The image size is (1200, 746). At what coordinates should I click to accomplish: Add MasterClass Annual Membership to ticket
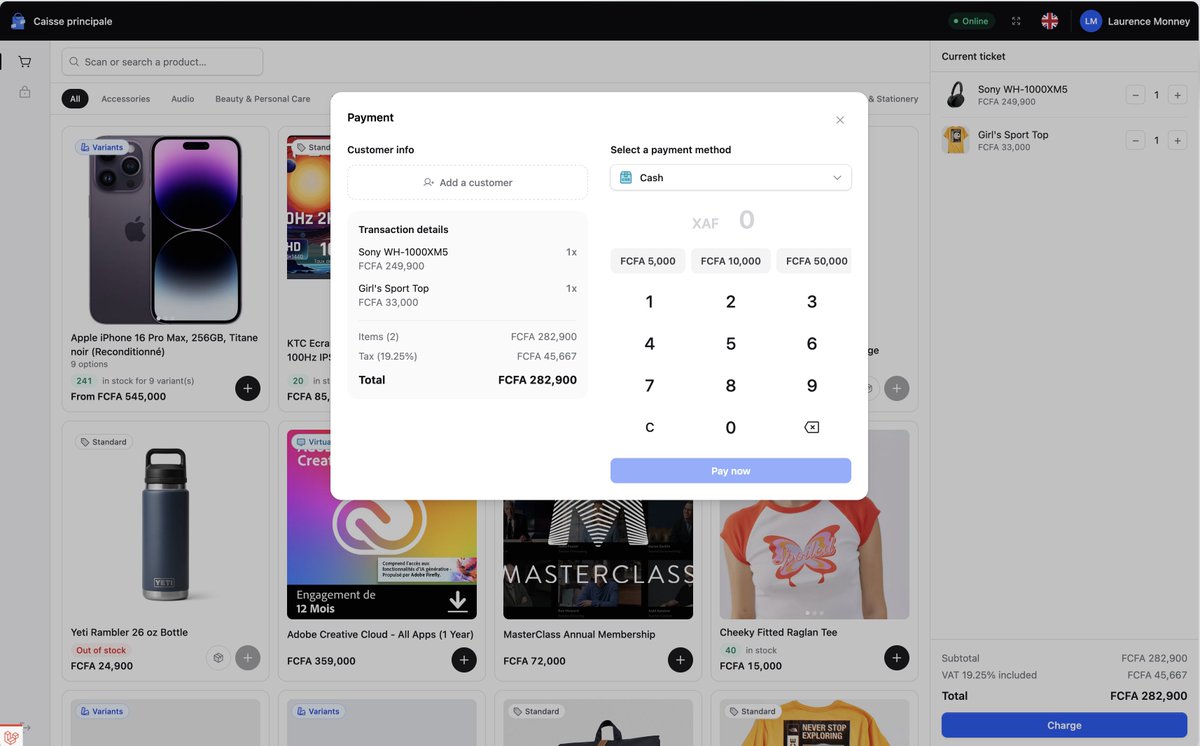click(x=680, y=660)
